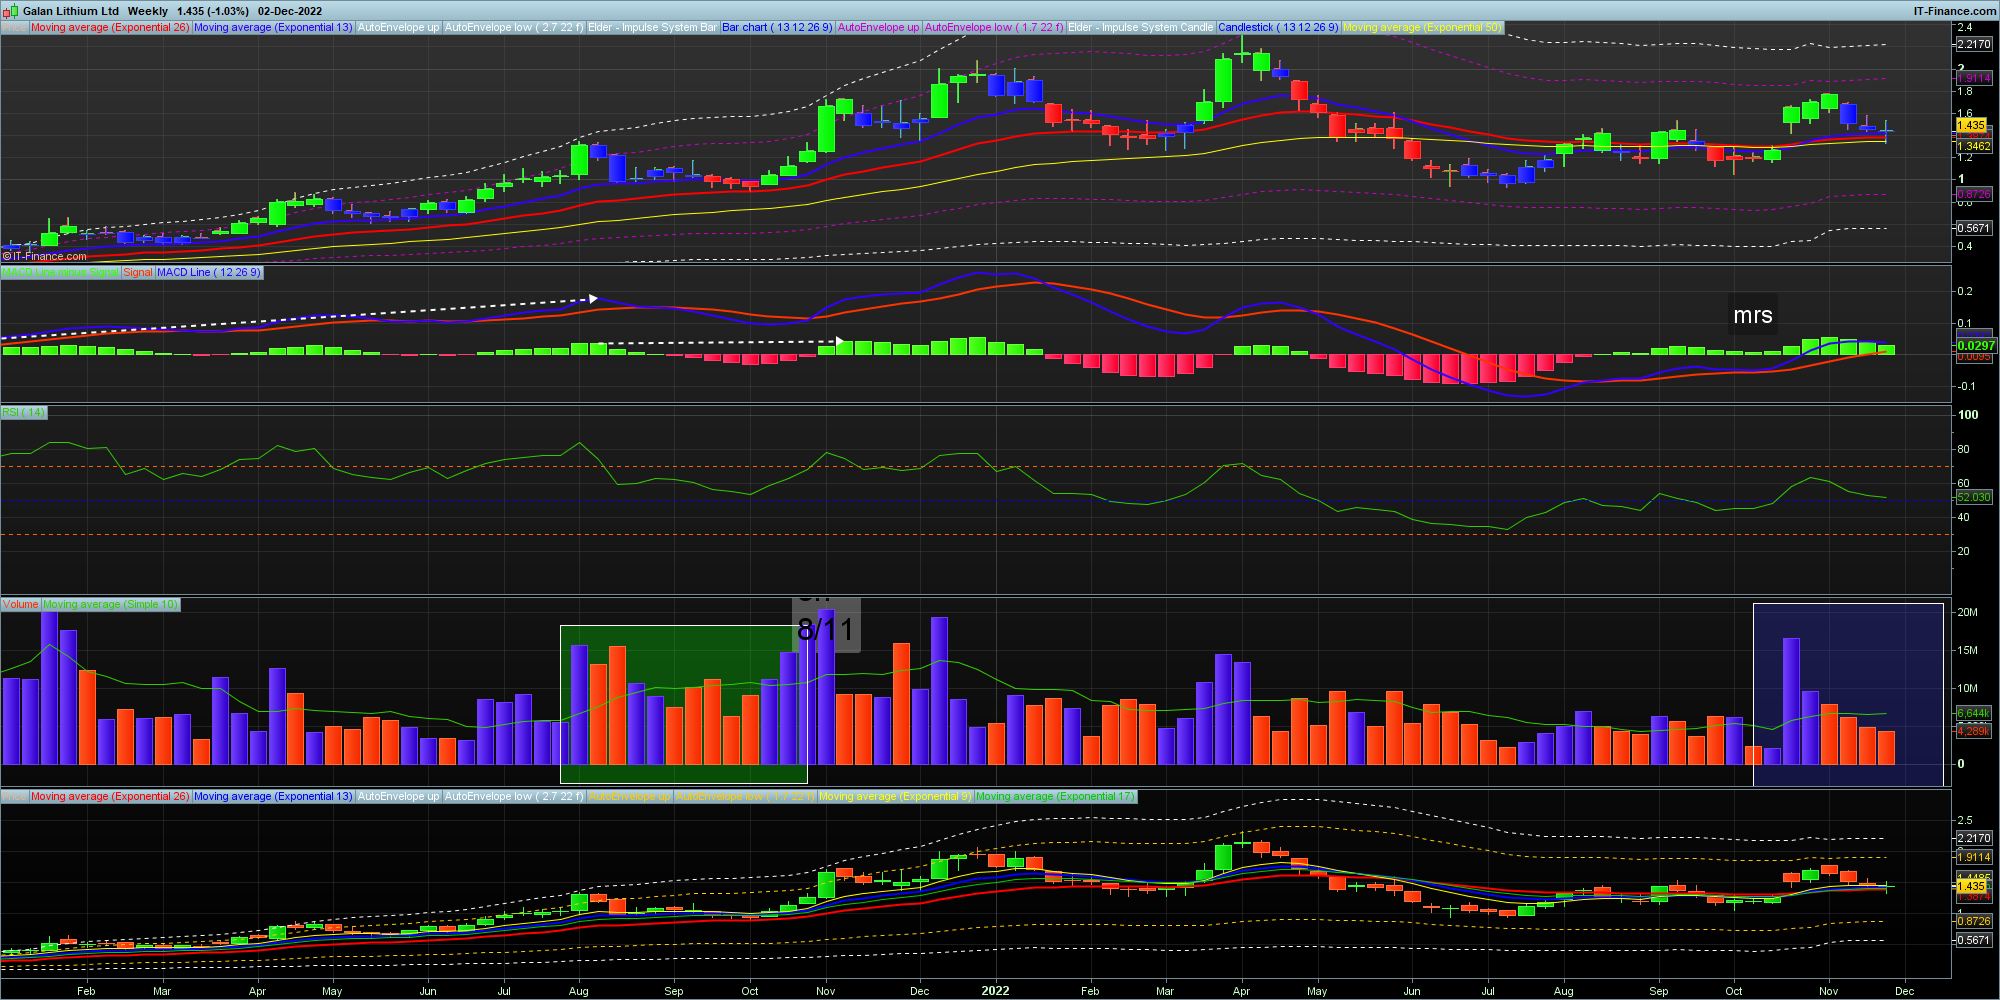Click the 0.5671 value on the bottom chart axis
The width and height of the screenshot is (2000, 1000).
(x=1974, y=940)
